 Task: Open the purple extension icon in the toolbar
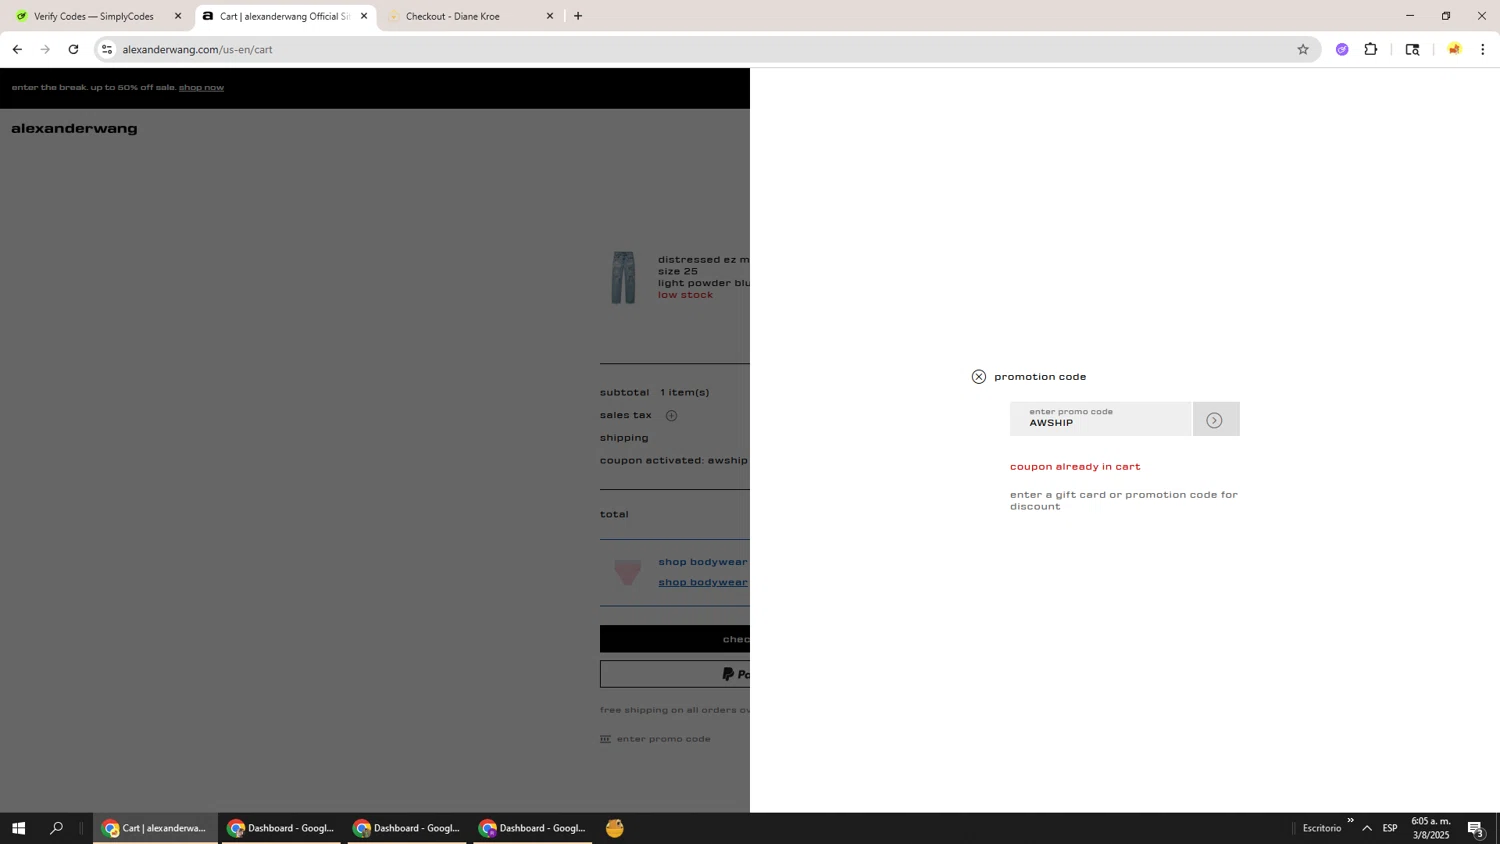pos(1342,49)
